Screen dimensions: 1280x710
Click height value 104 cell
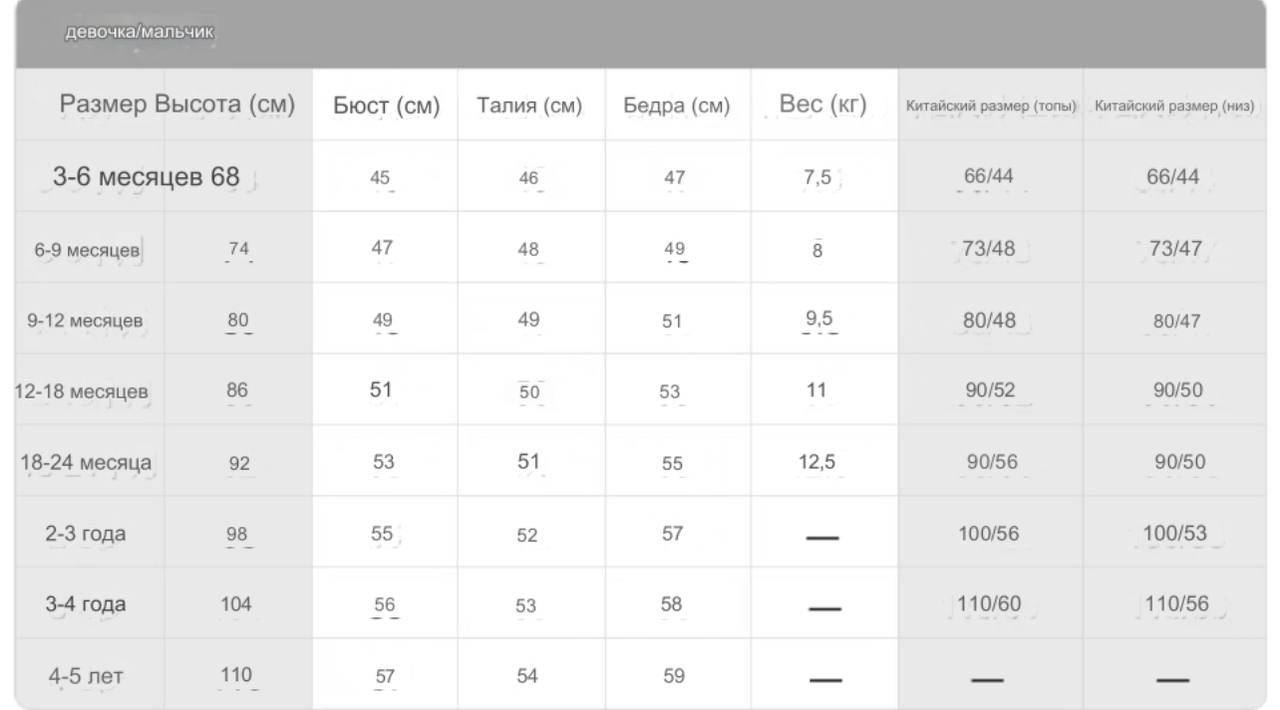point(236,604)
